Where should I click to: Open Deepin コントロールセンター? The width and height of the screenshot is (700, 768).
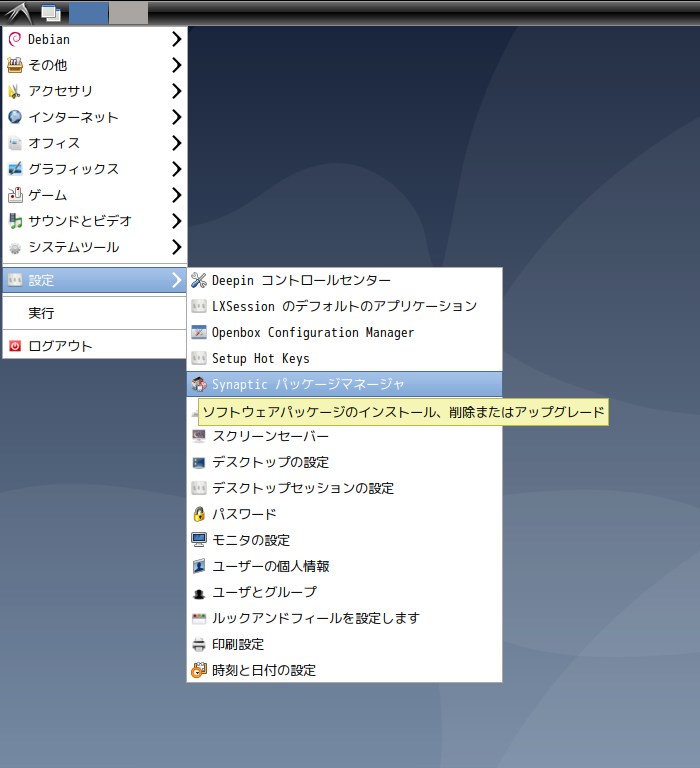click(x=344, y=281)
